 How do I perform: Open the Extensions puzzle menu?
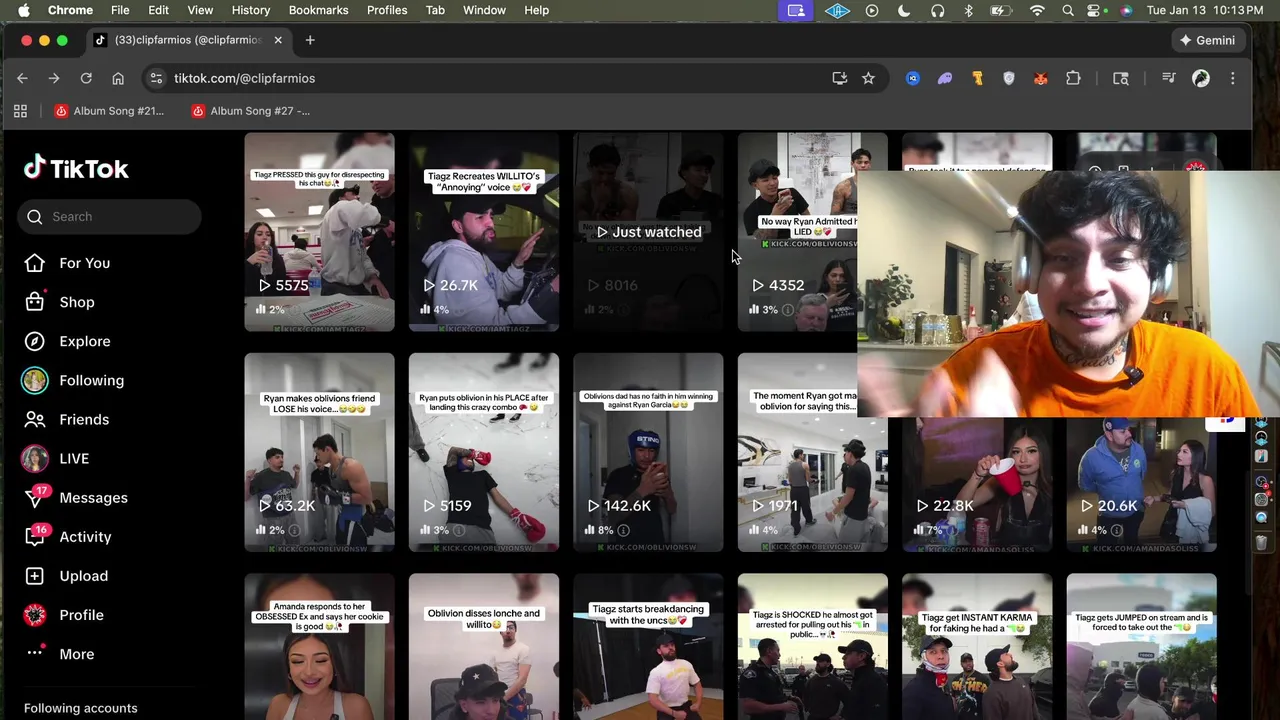(1073, 78)
